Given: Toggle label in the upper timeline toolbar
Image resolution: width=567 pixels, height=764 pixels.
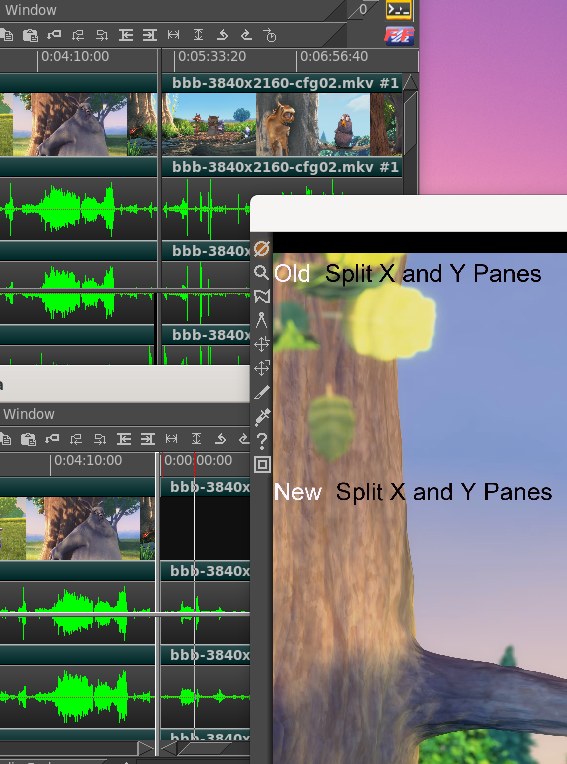Looking at the screenshot, I should tap(54, 35).
